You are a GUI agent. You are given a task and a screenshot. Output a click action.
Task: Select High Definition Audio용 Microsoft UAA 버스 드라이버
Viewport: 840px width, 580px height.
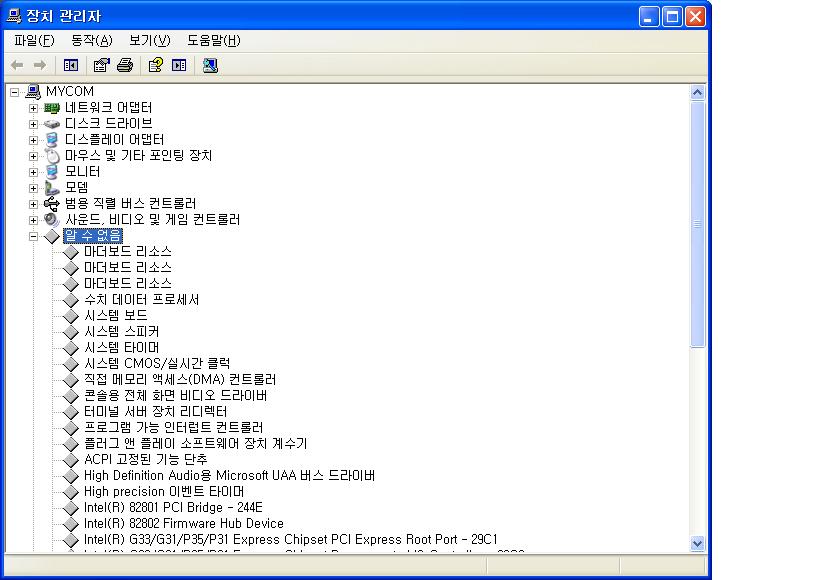click(229, 476)
